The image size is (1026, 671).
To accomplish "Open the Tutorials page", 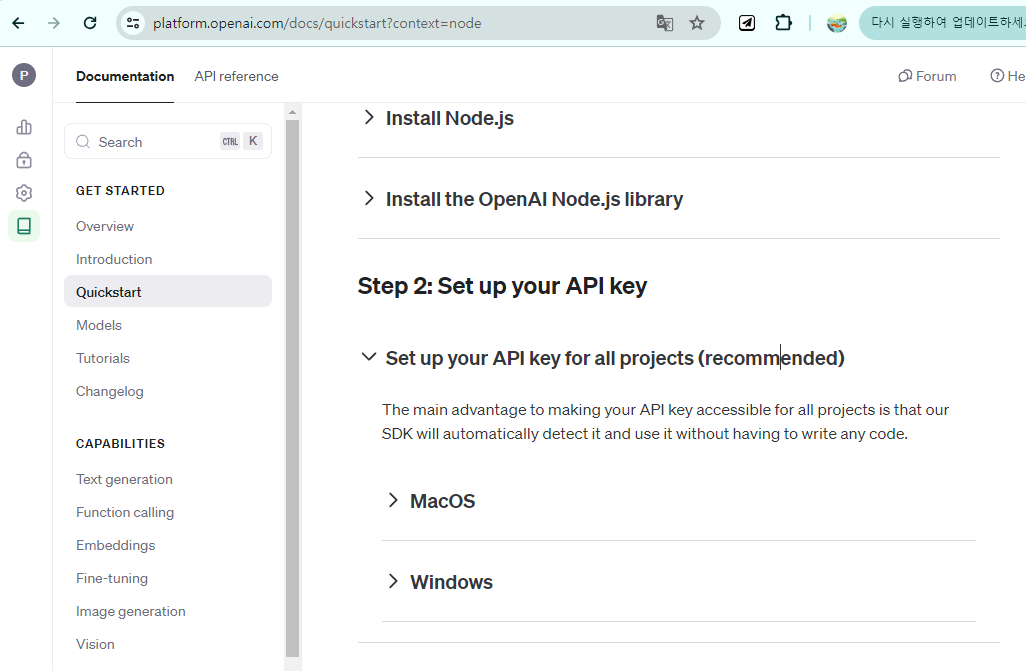I will [x=103, y=358].
